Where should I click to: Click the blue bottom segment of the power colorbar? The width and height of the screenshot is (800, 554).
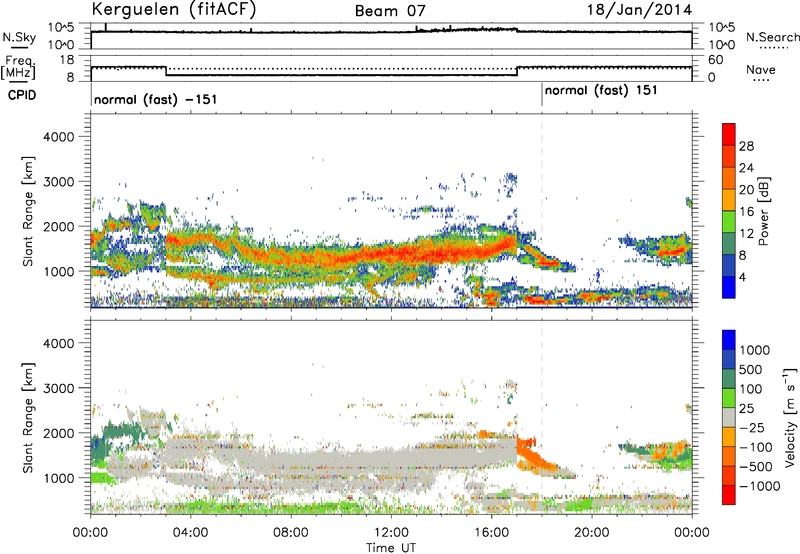[729, 287]
